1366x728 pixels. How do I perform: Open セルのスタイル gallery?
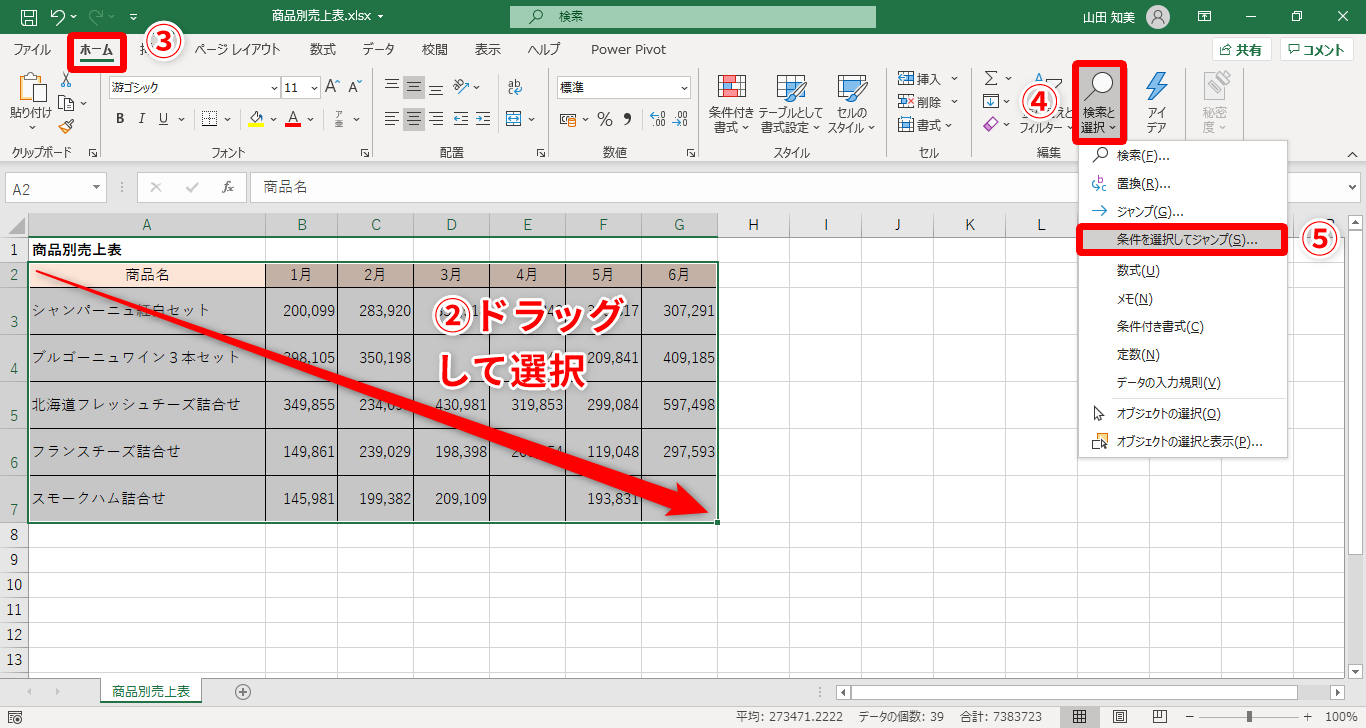[851, 103]
